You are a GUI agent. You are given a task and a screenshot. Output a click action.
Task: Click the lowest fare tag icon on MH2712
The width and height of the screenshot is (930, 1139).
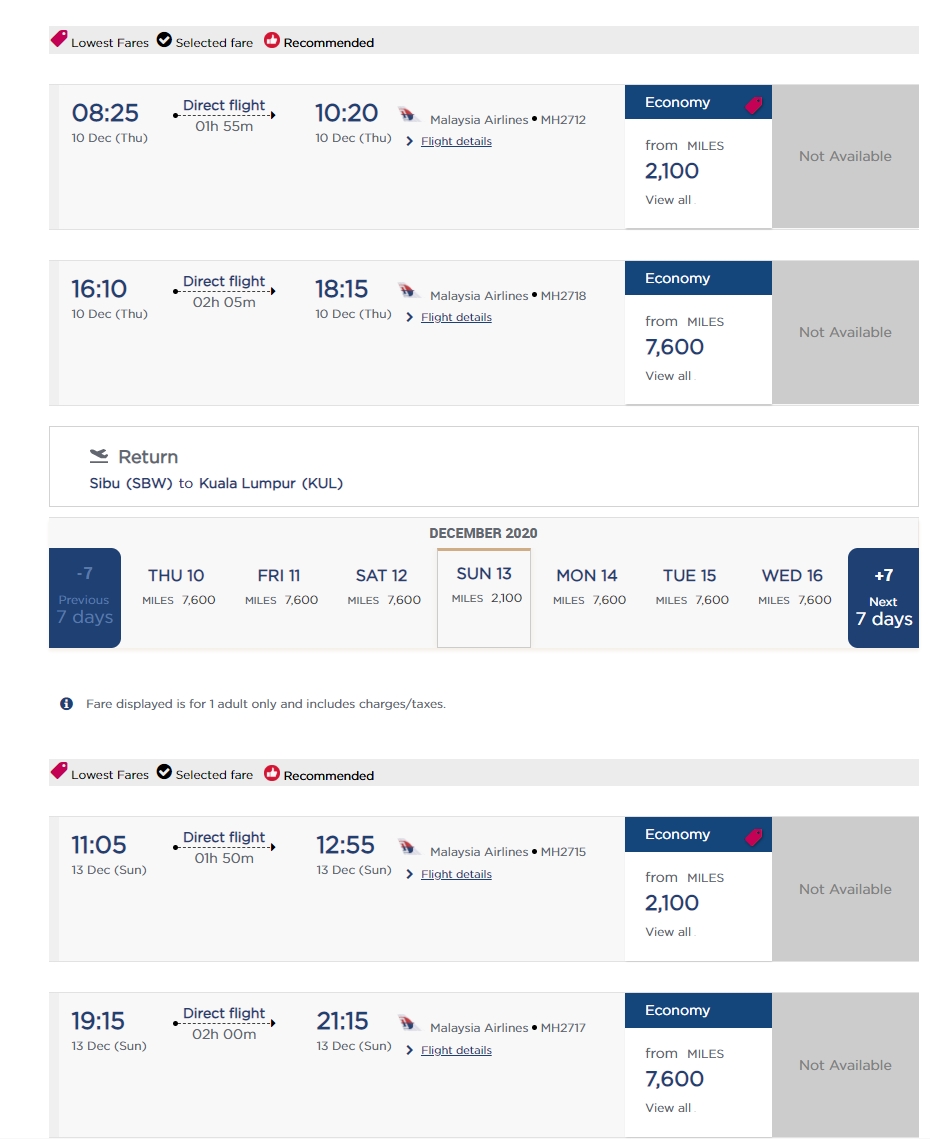753,105
